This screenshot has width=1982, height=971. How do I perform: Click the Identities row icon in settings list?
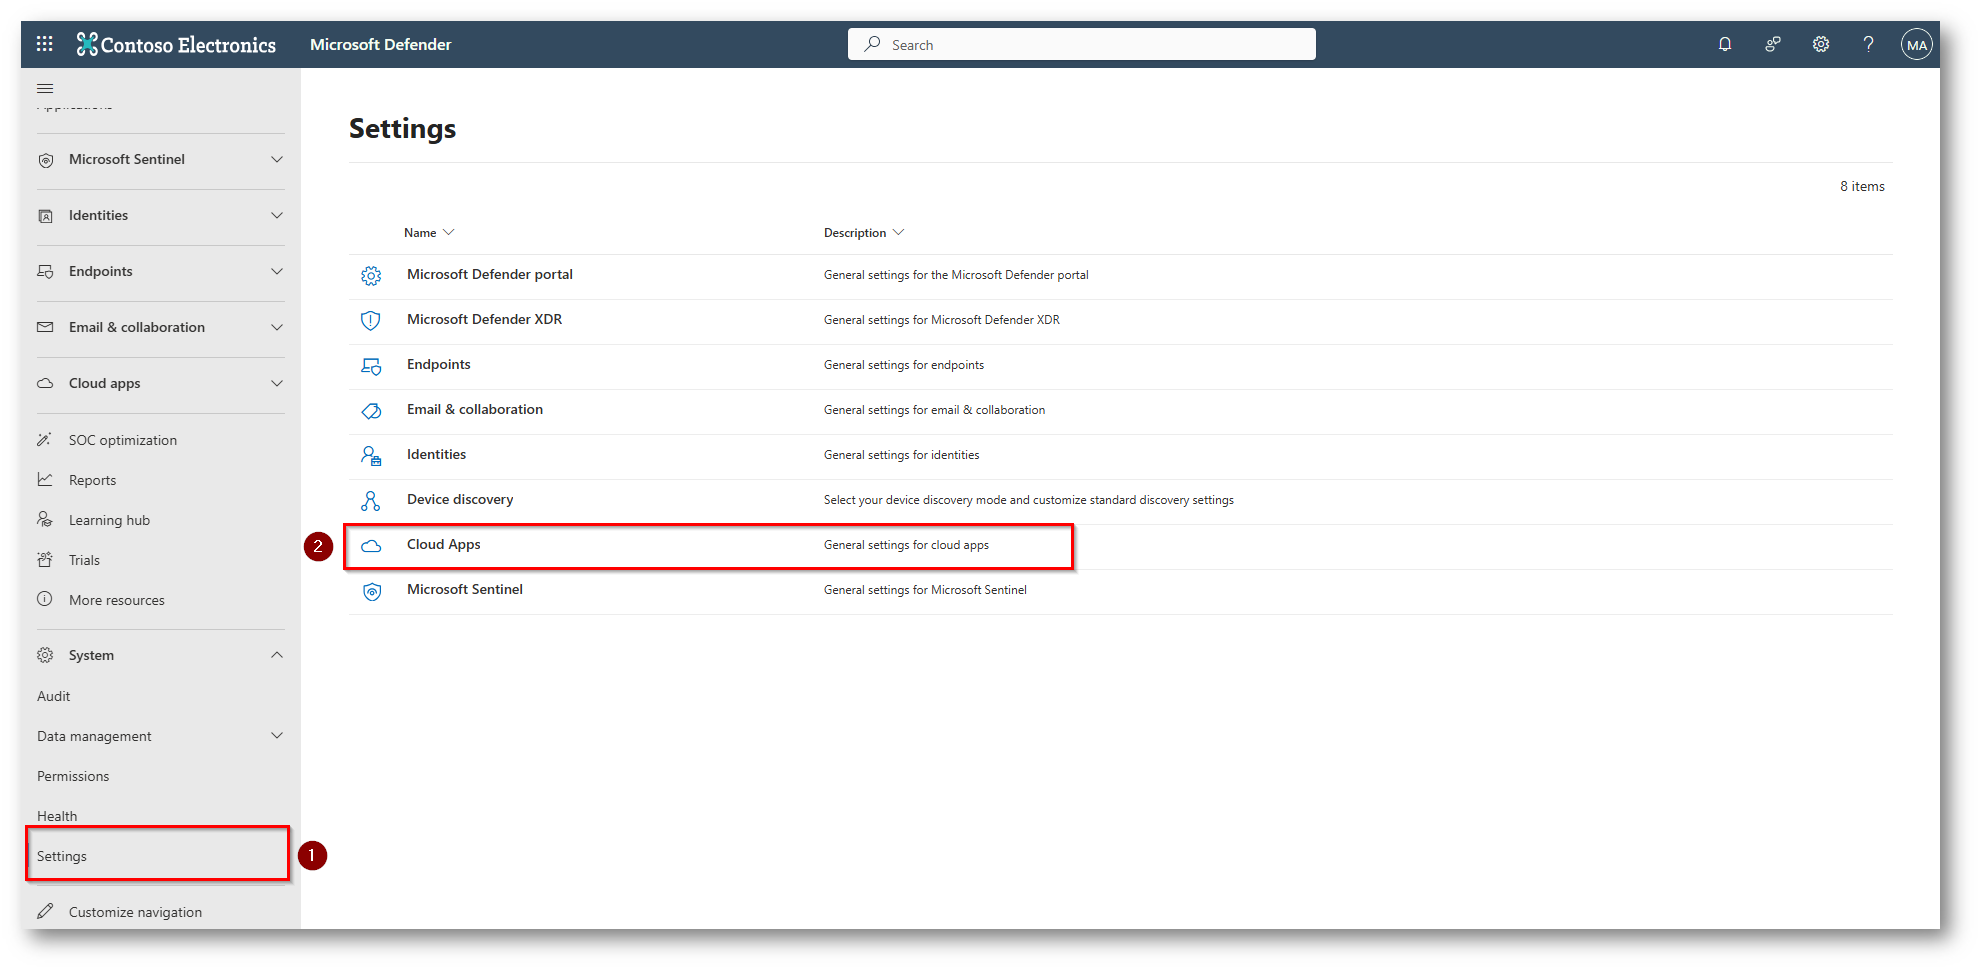point(371,456)
